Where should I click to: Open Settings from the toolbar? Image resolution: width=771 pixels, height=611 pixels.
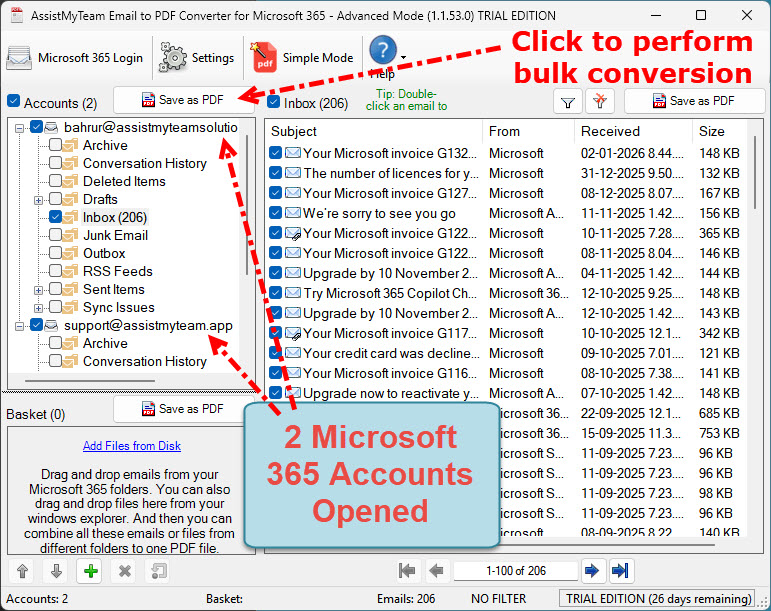pyautogui.click(x=197, y=57)
